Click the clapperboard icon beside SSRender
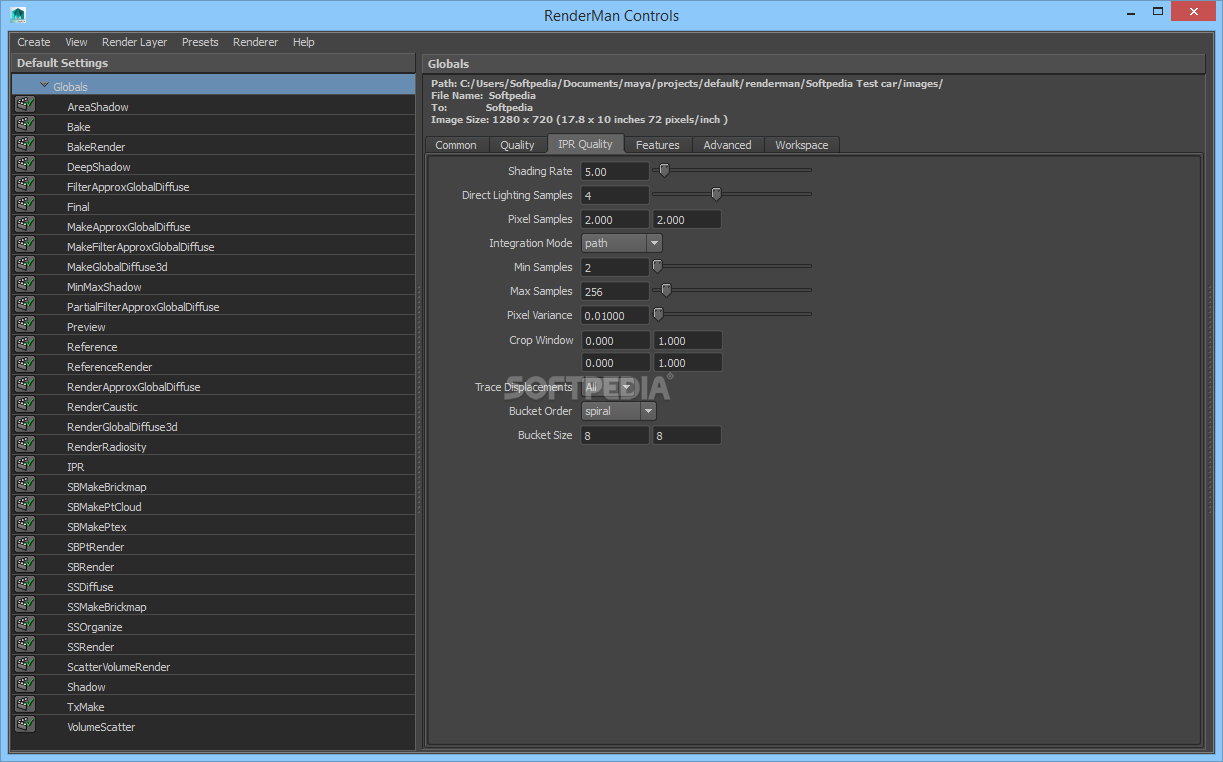Image resolution: width=1223 pixels, height=762 pixels. pyautogui.click(x=25, y=645)
